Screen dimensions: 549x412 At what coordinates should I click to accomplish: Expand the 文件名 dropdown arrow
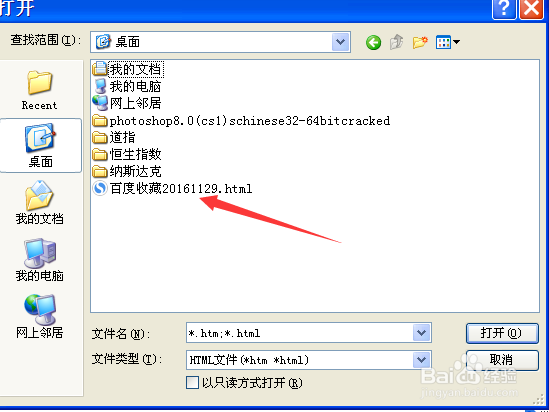422,333
